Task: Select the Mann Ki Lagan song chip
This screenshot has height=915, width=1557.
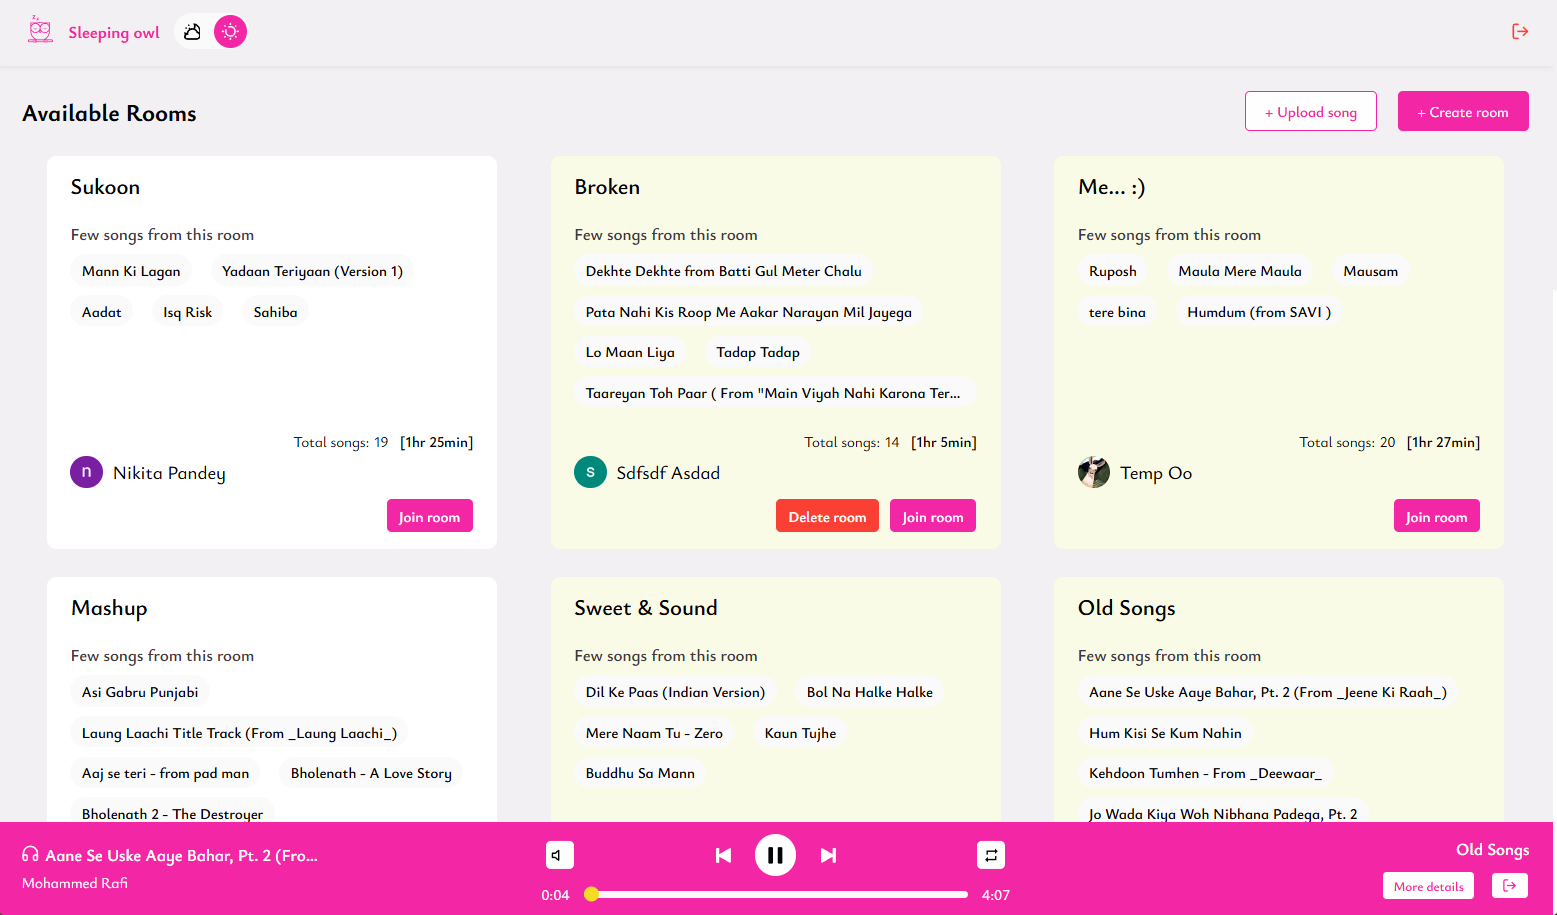Action: pyautogui.click(x=131, y=271)
